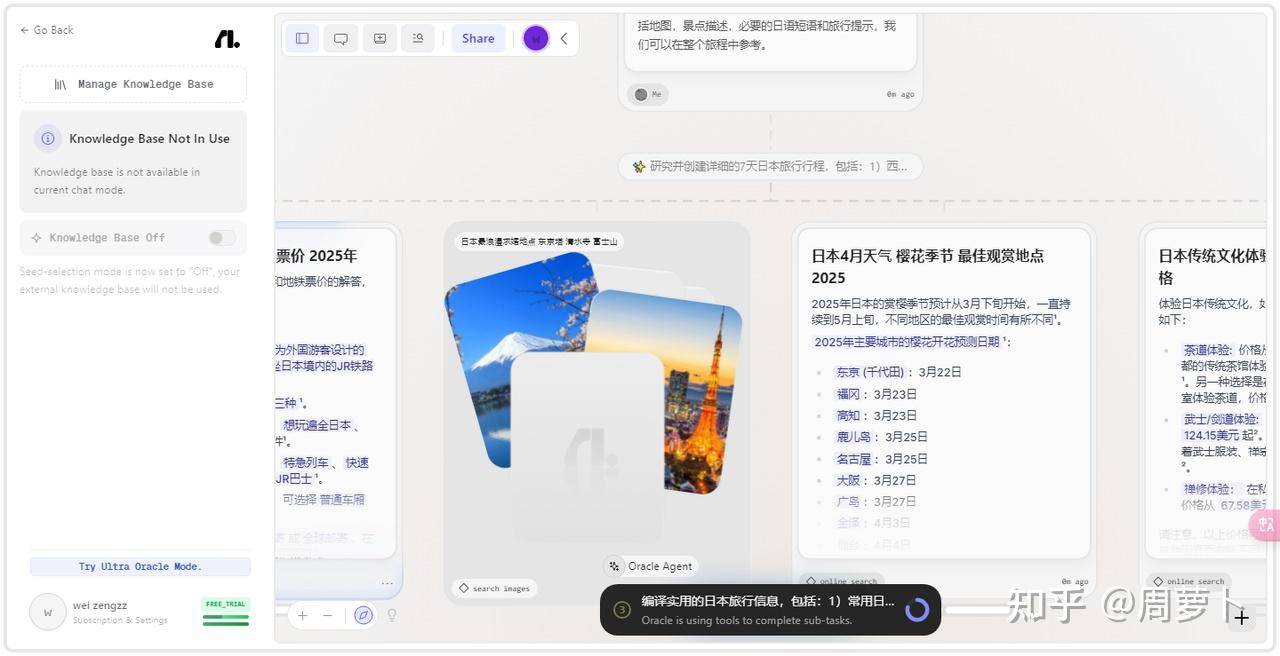
Task: Open the three-dot menu on left card
Action: coord(387,583)
